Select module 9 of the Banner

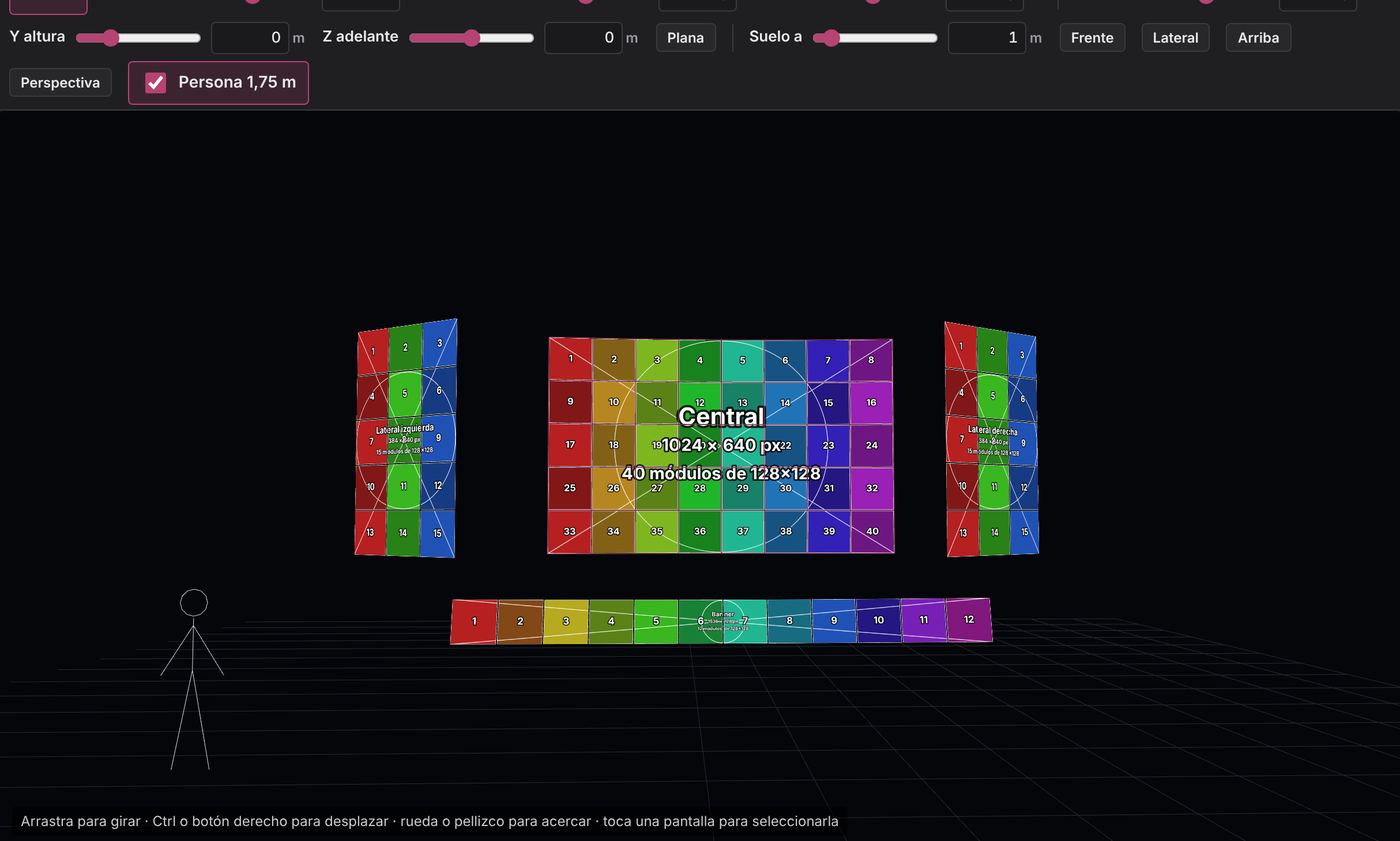pos(834,620)
